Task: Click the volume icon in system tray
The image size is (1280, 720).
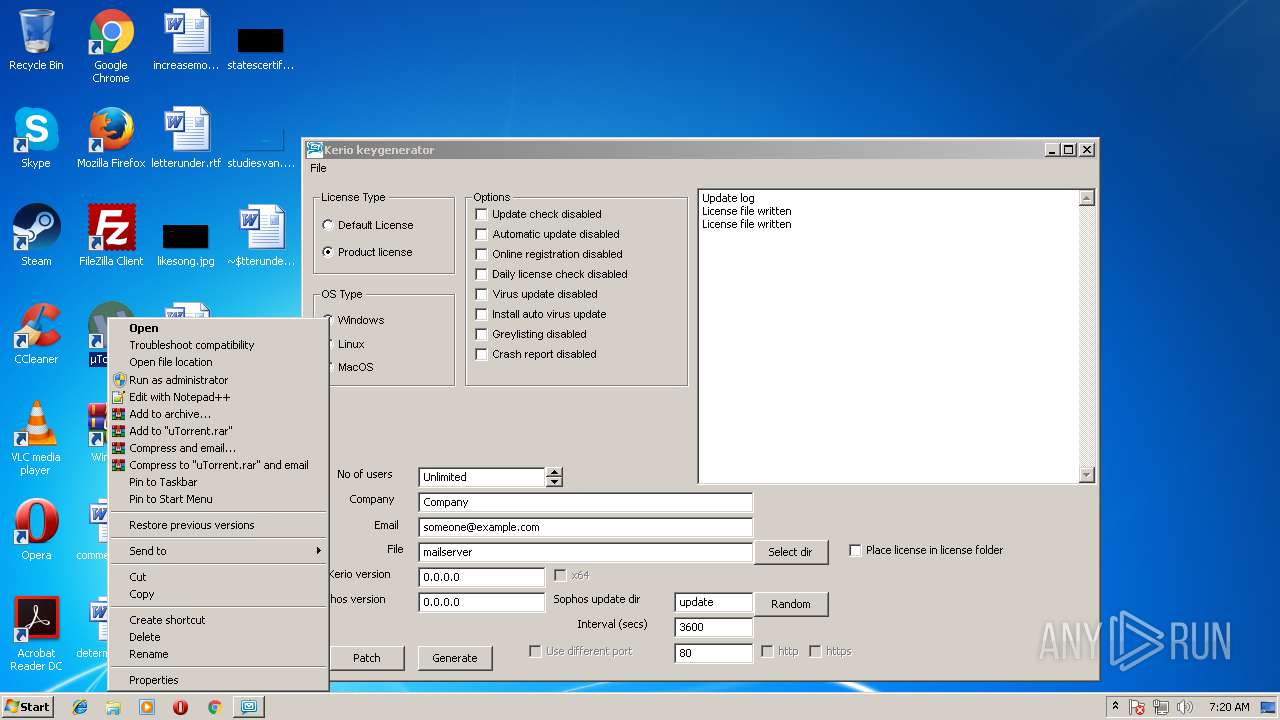Action: pos(1185,707)
